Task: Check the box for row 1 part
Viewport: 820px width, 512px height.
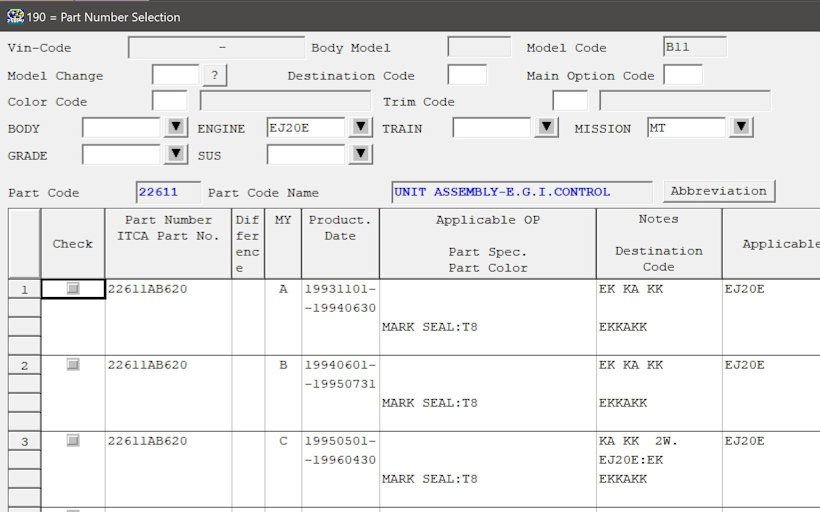Action: pos(73,288)
